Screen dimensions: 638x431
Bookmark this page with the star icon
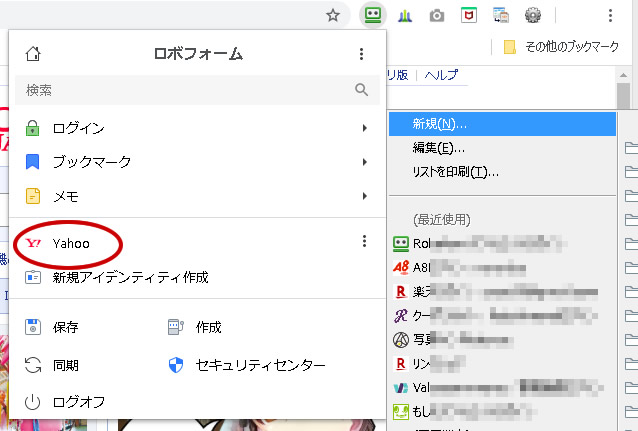point(333,15)
